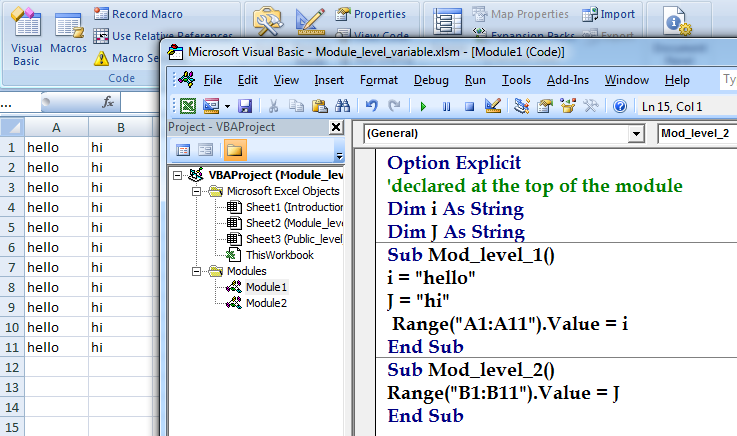Toggle Design Mode ruler-and-pencil icon

[310, 22]
